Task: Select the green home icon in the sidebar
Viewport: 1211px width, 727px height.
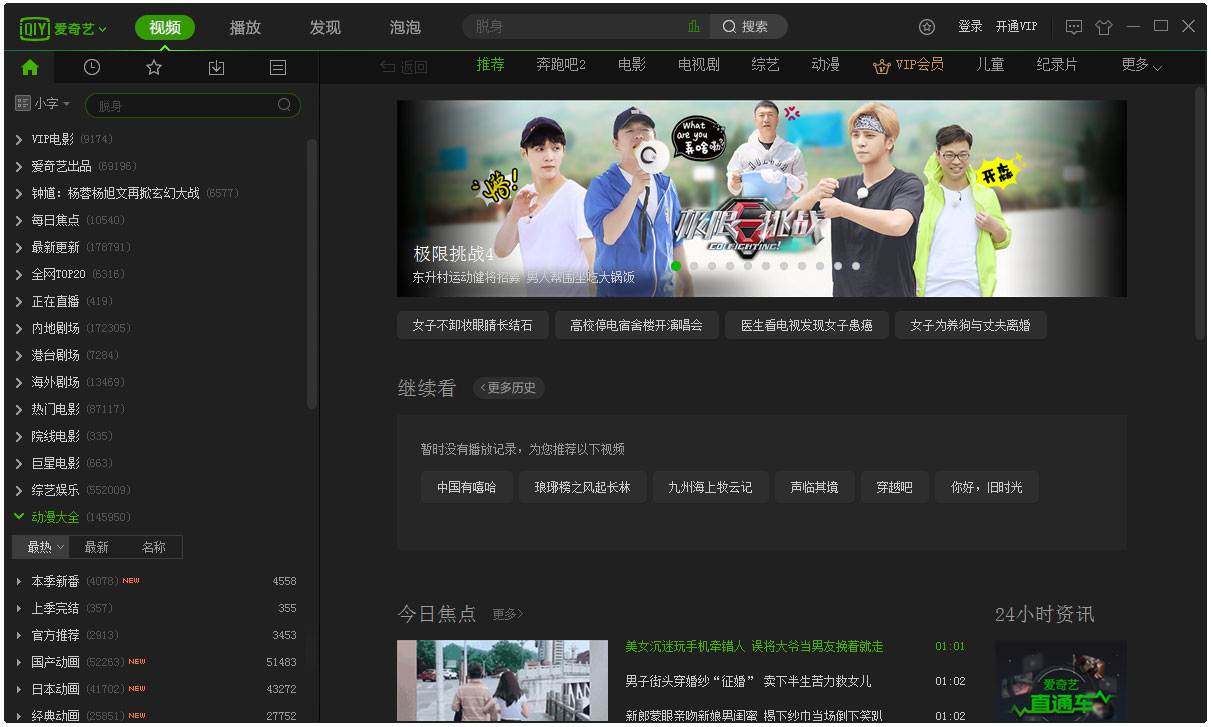Action: (29, 66)
